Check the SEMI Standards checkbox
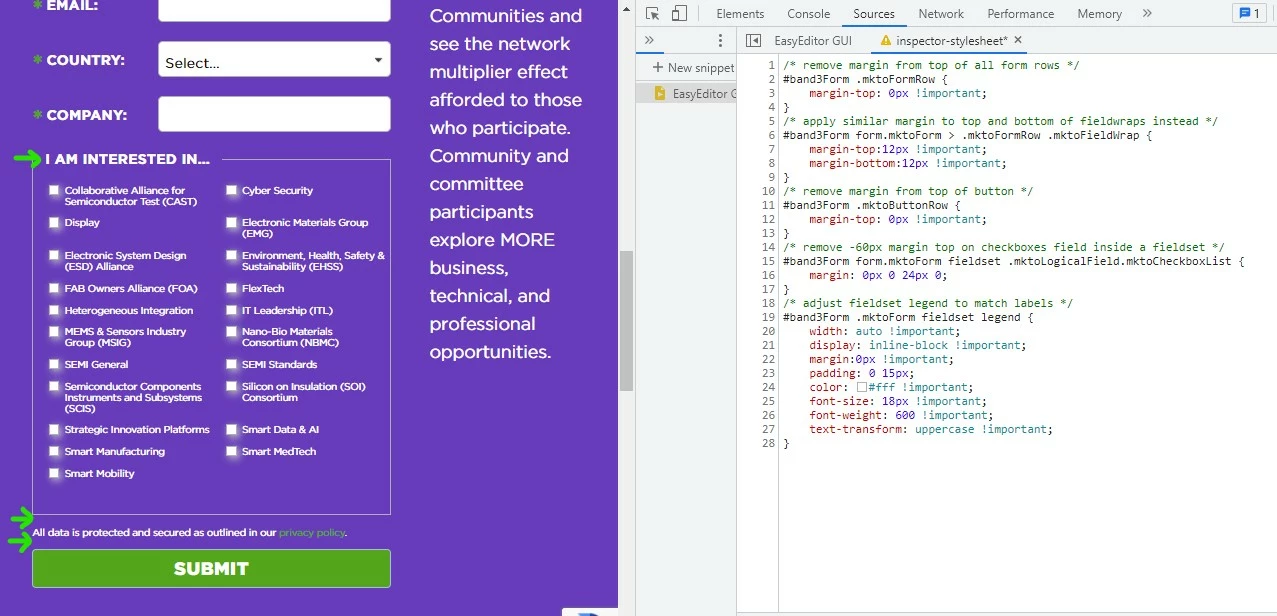1277x616 pixels. click(x=231, y=364)
